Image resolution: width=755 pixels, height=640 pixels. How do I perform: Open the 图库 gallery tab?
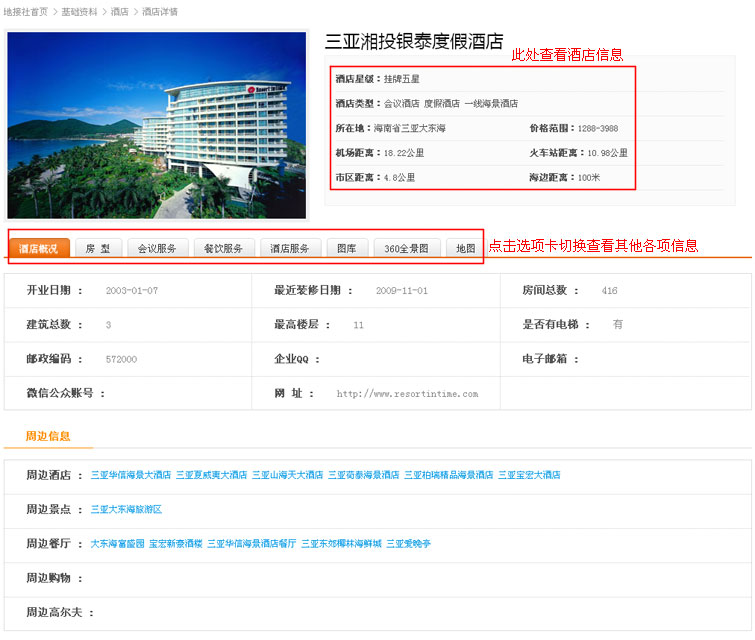click(x=347, y=248)
